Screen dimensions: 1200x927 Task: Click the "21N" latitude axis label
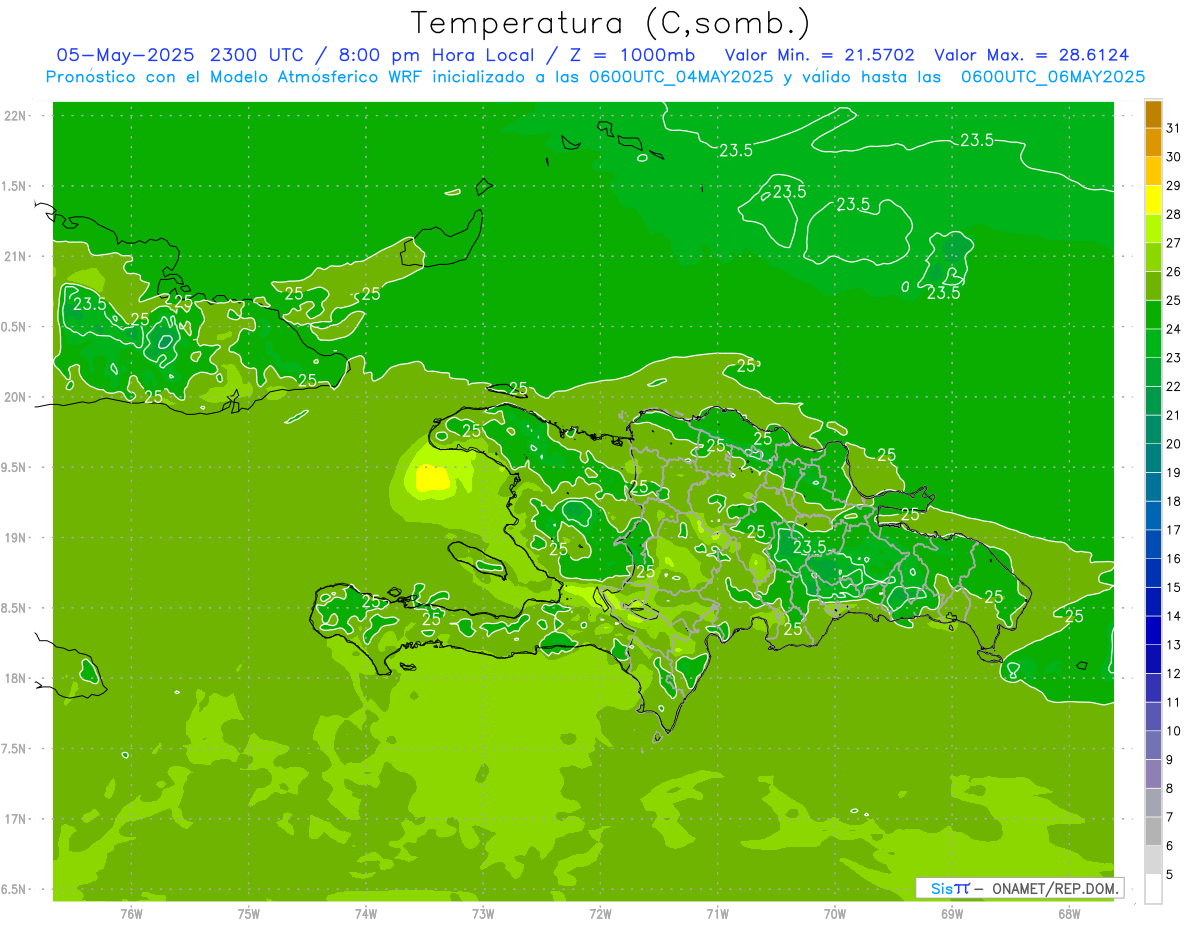[x=14, y=256]
